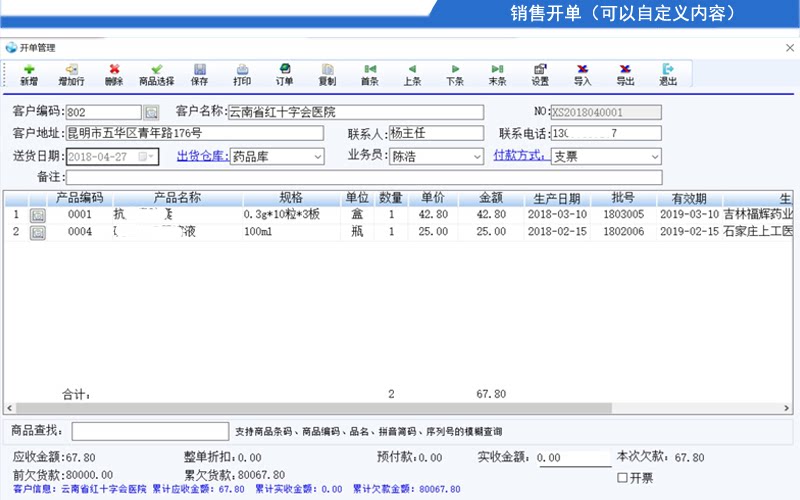Jump to last record with 末条
Viewport: 800px width, 500px height.
(497, 74)
